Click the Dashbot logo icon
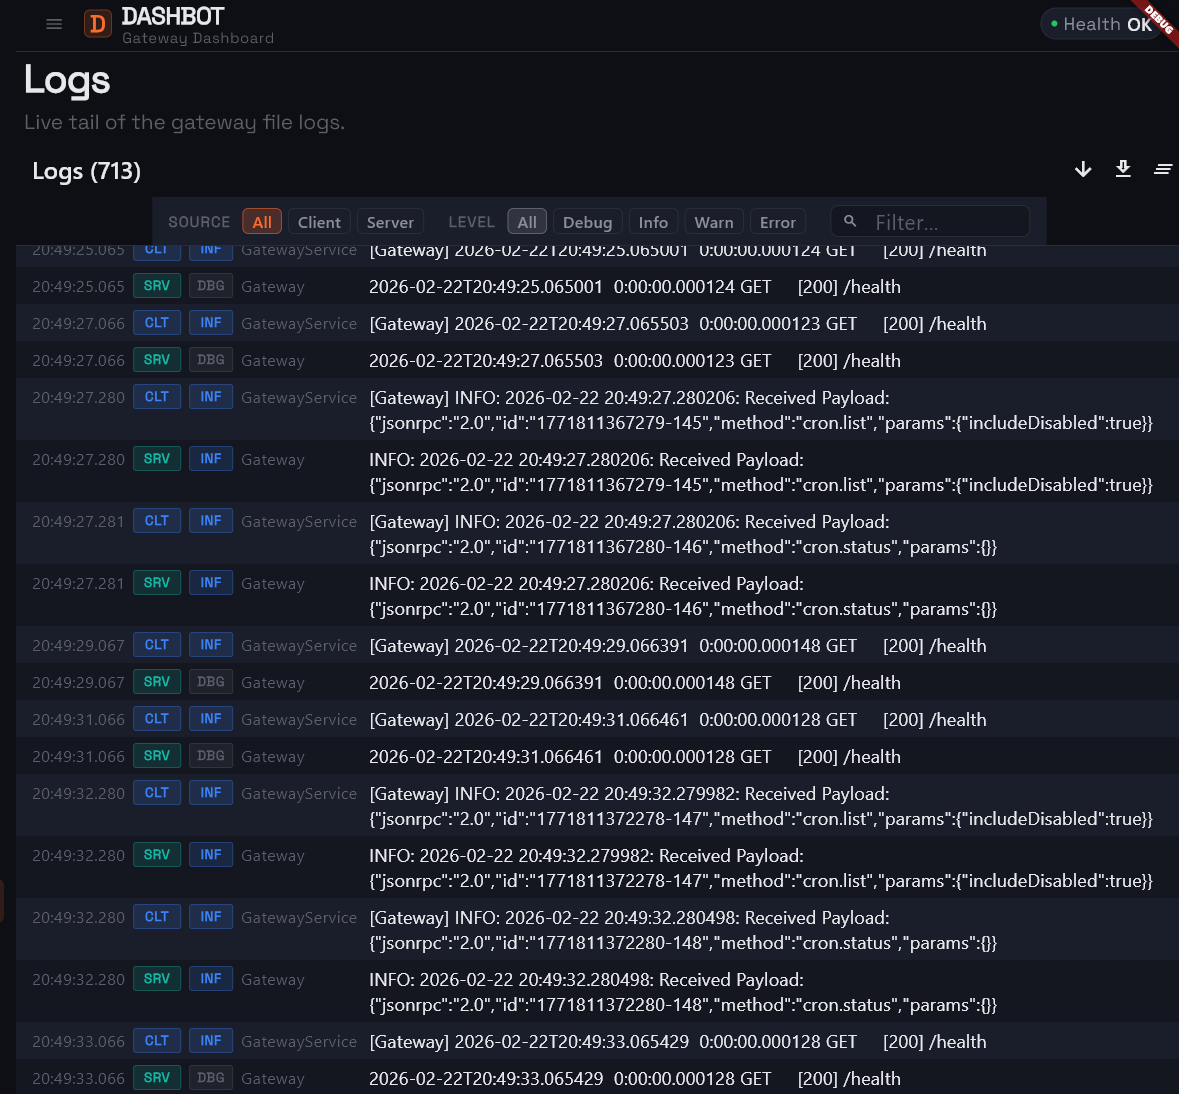This screenshot has width=1179, height=1094. click(97, 22)
